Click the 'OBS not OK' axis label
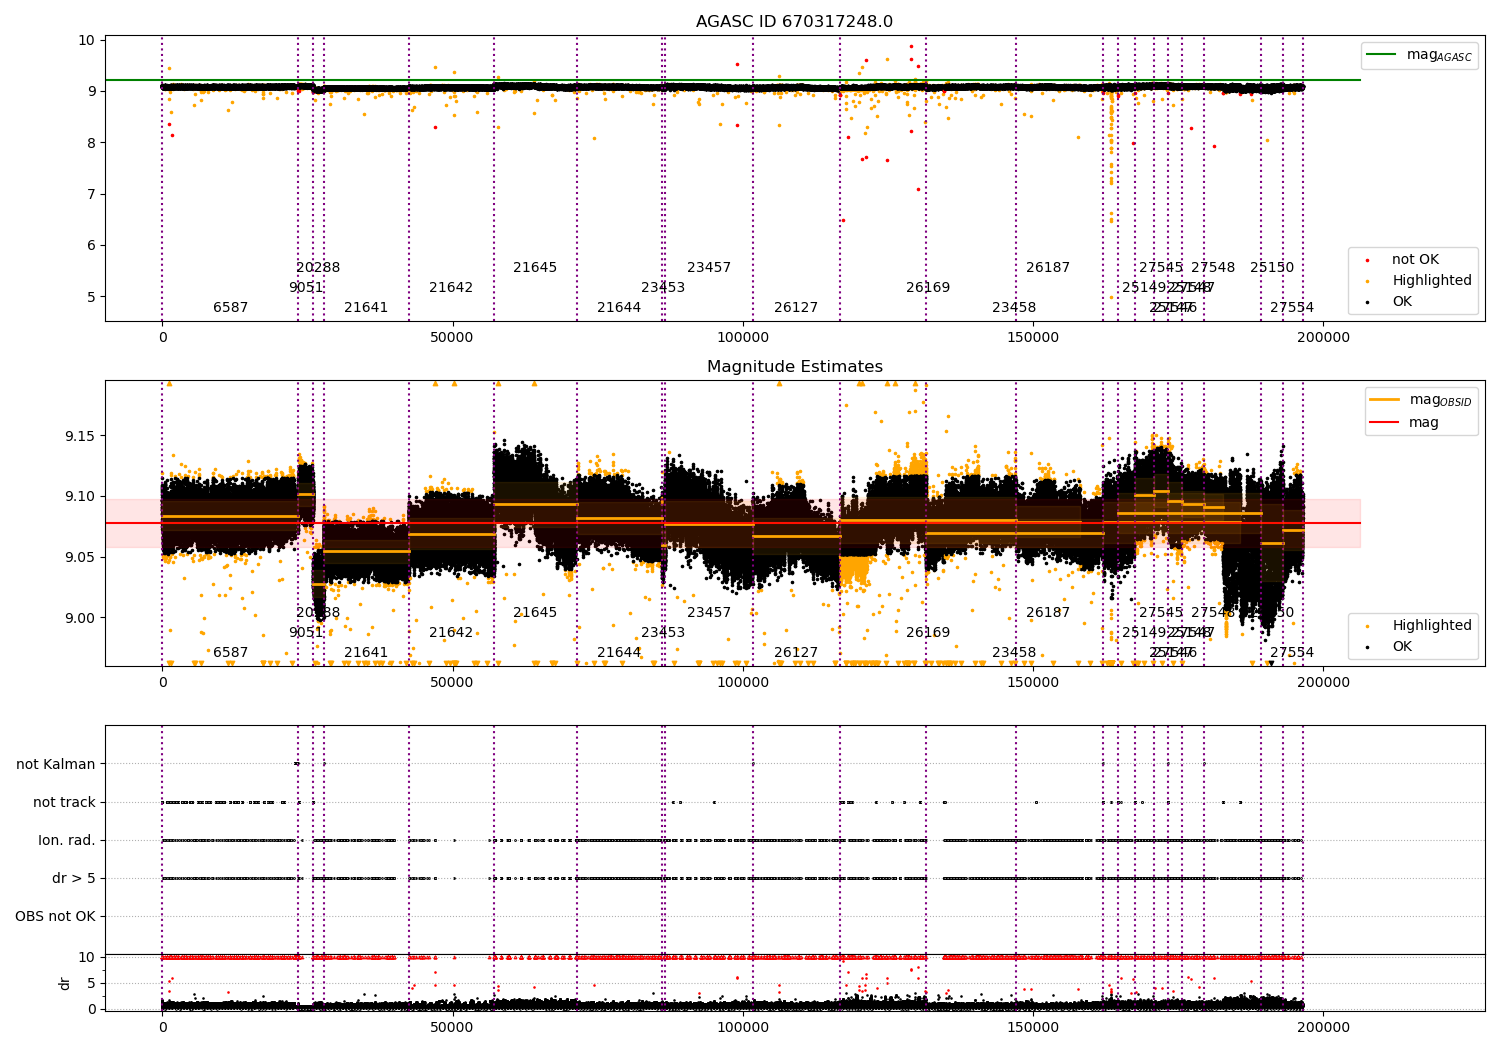 (55, 916)
